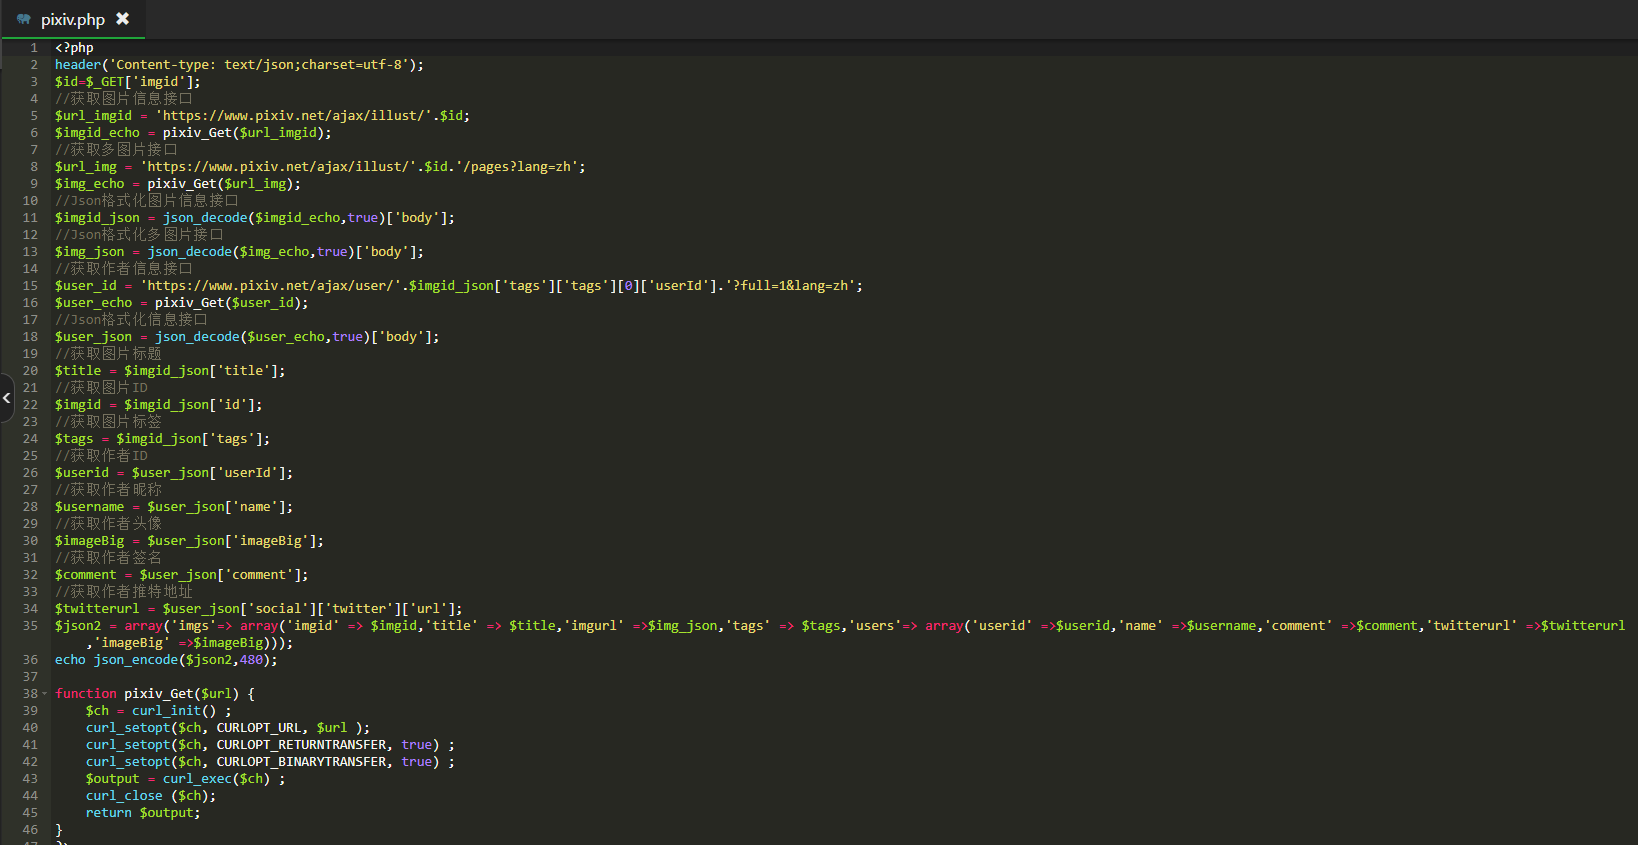Image resolution: width=1638 pixels, height=845 pixels.
Task: Click the function keyword on line 38
Action: tap(86, 694)
